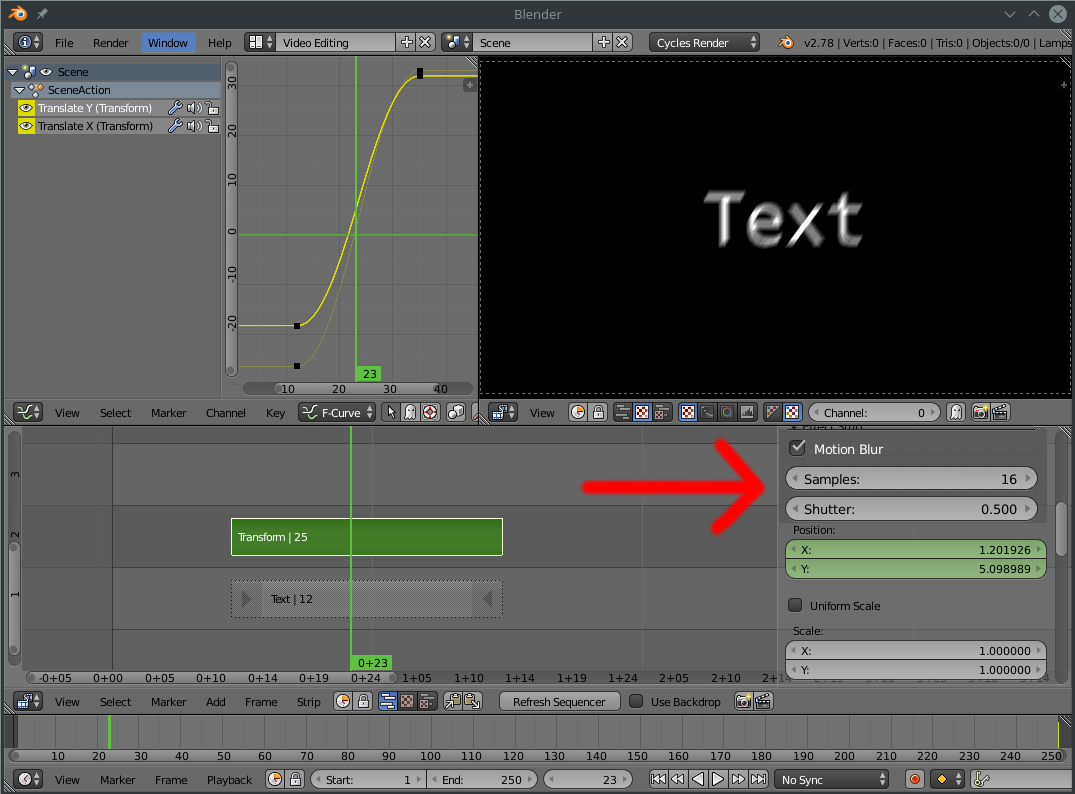Open the Strip menu in sequencer
The width and height of the screenshot is (1075, 794).
point(309,702)
